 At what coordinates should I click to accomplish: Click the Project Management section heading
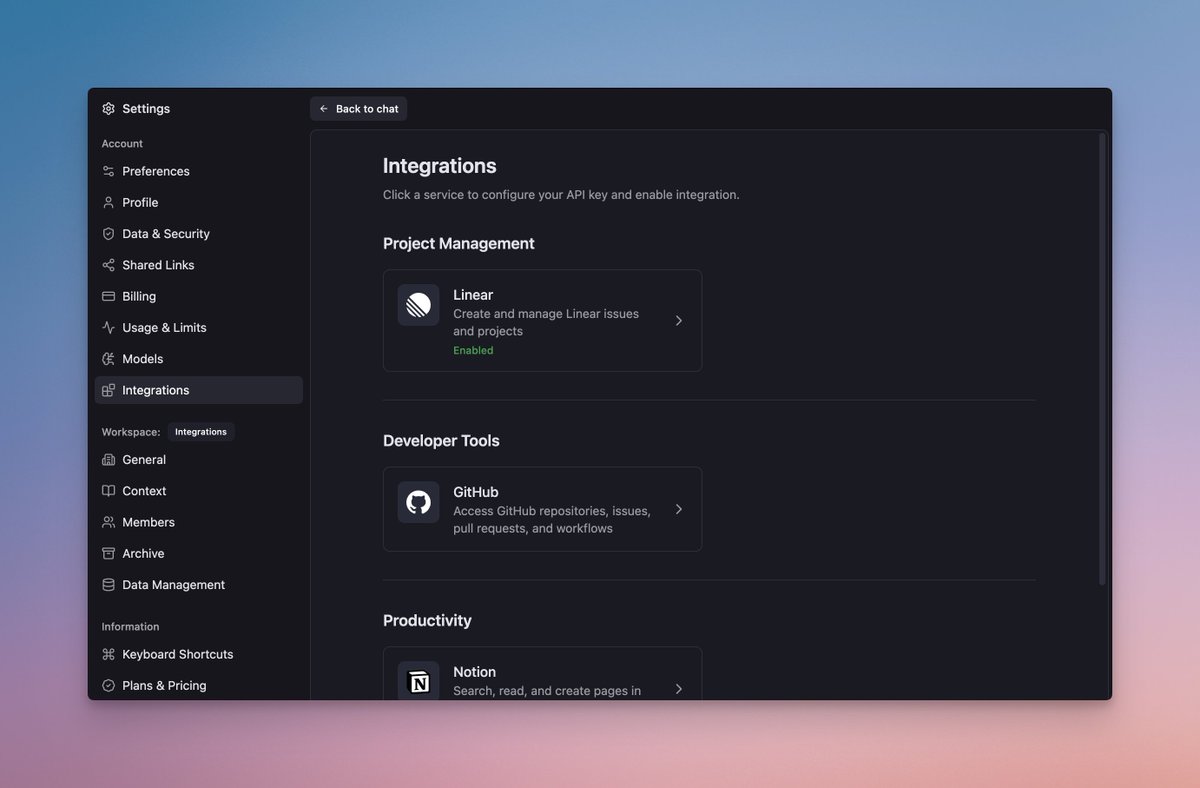pyautogui.click(x=459, y=244)
